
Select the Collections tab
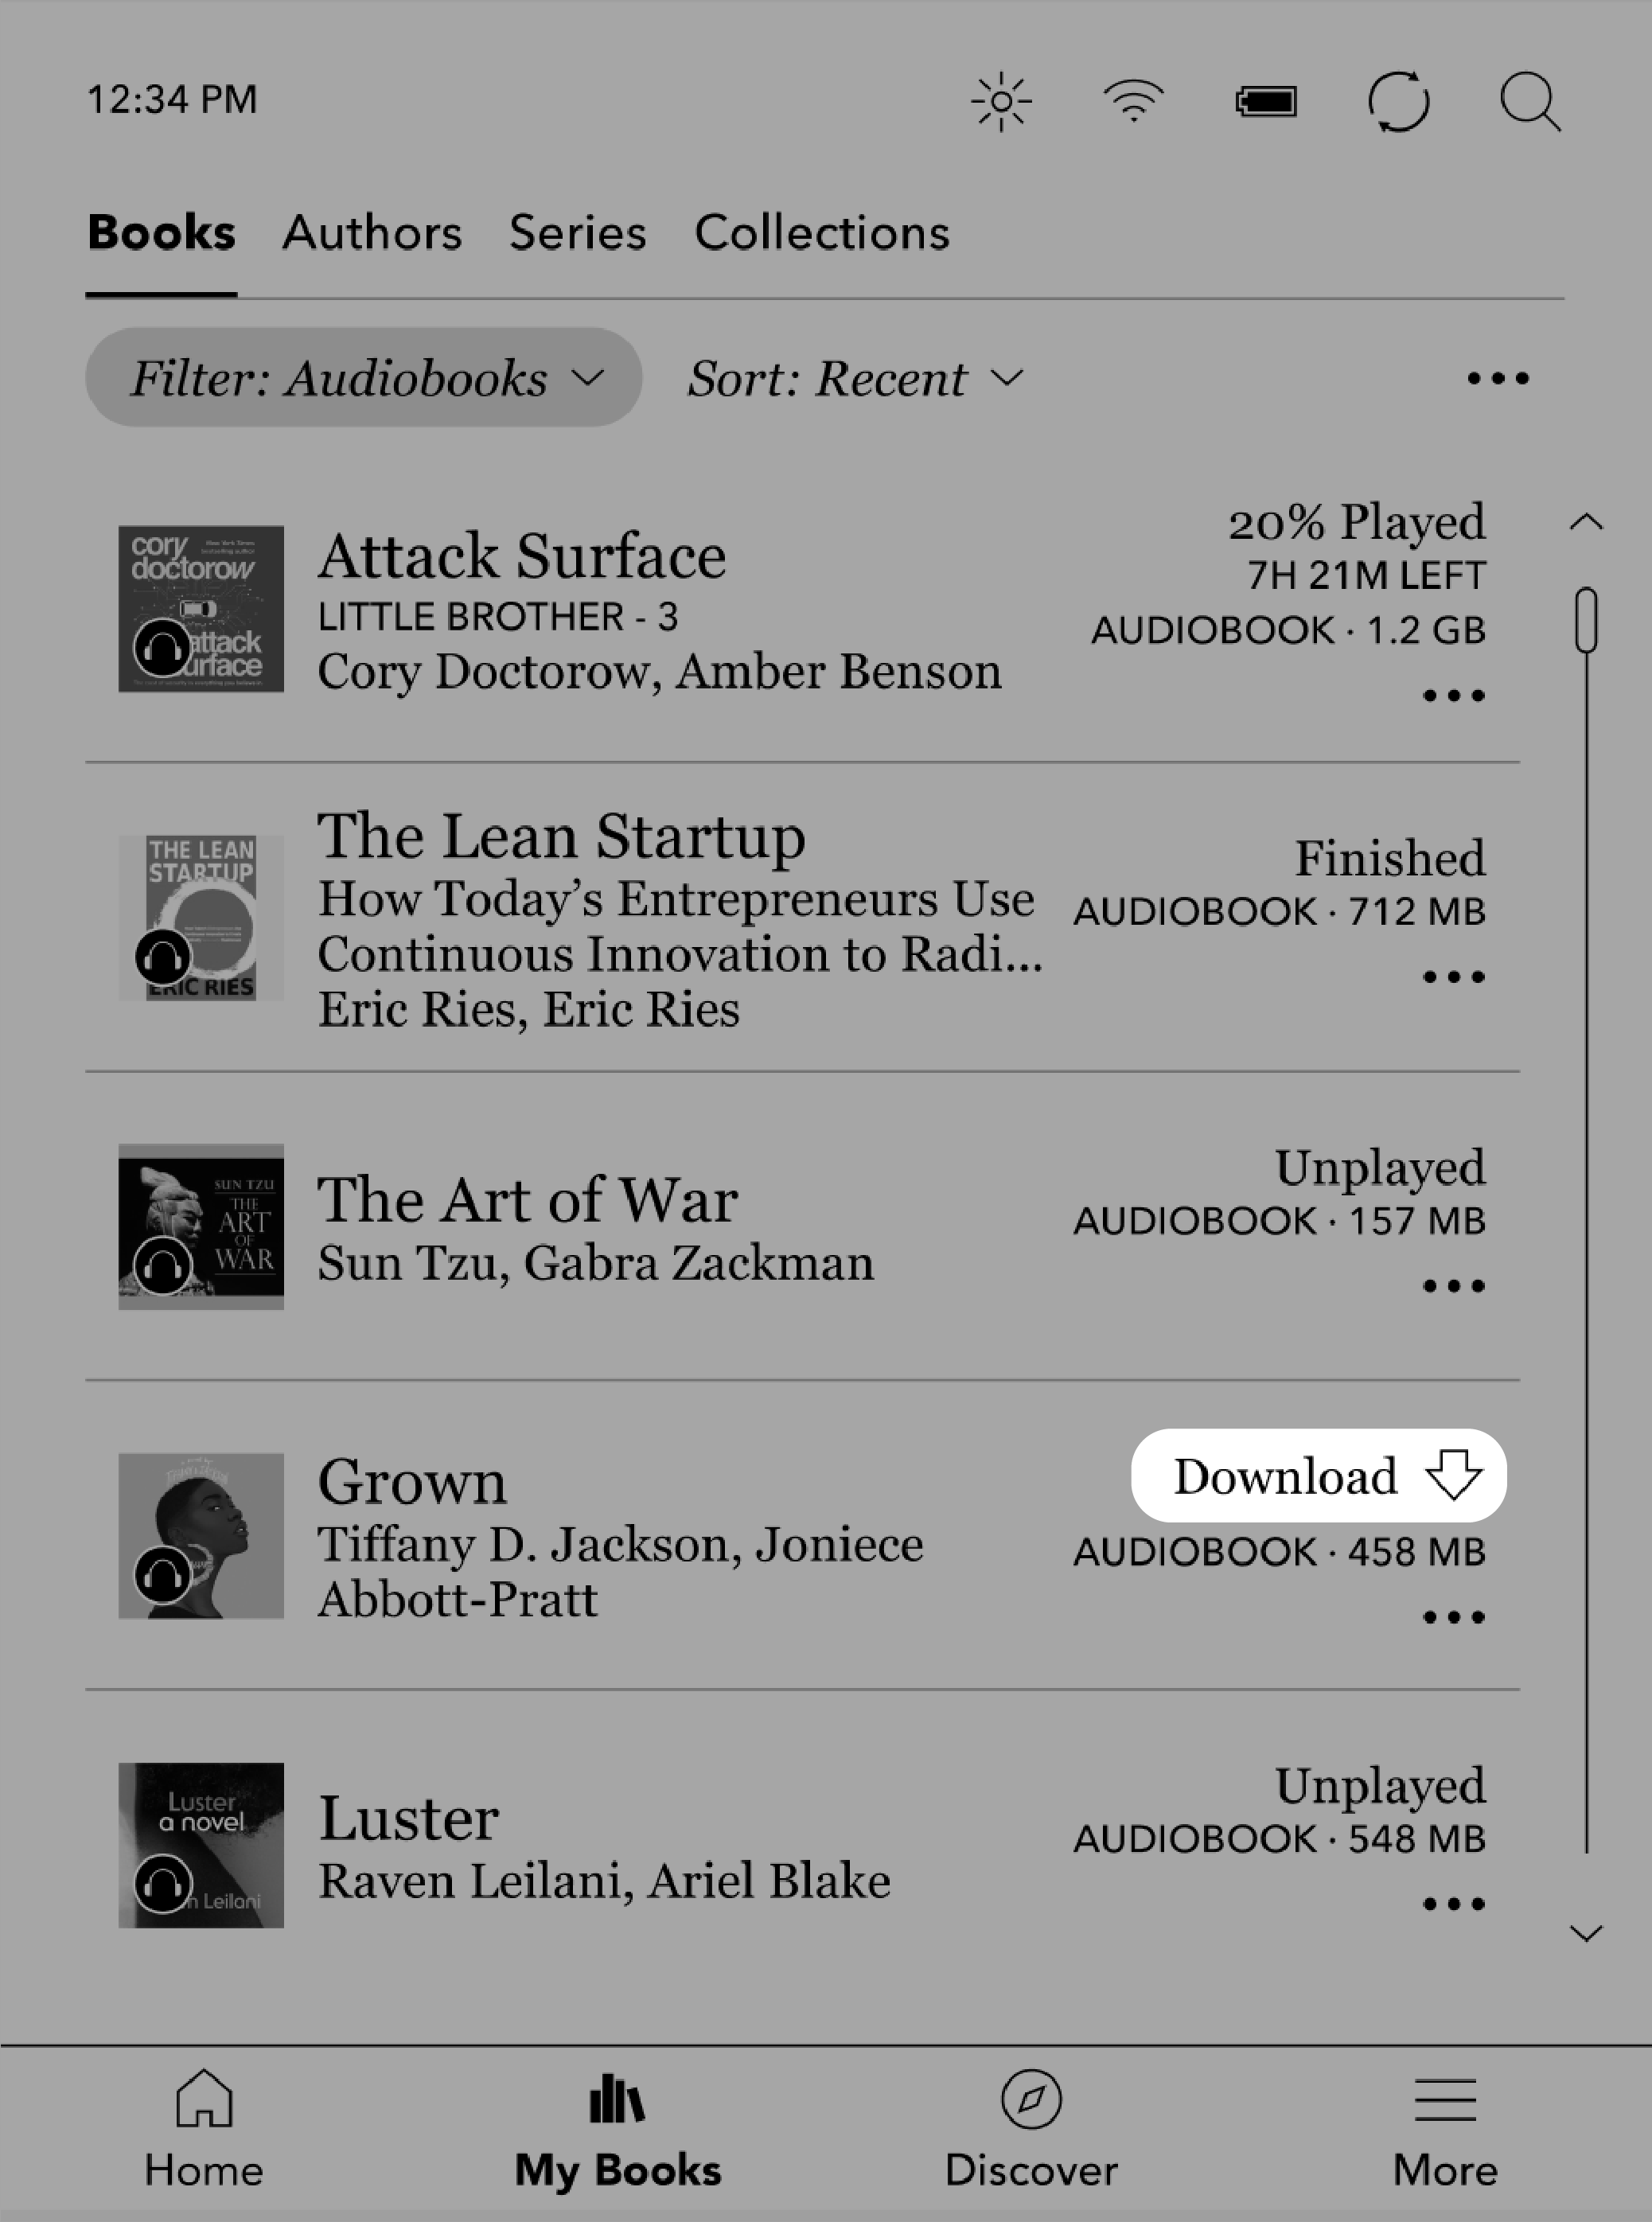(824, 232)
